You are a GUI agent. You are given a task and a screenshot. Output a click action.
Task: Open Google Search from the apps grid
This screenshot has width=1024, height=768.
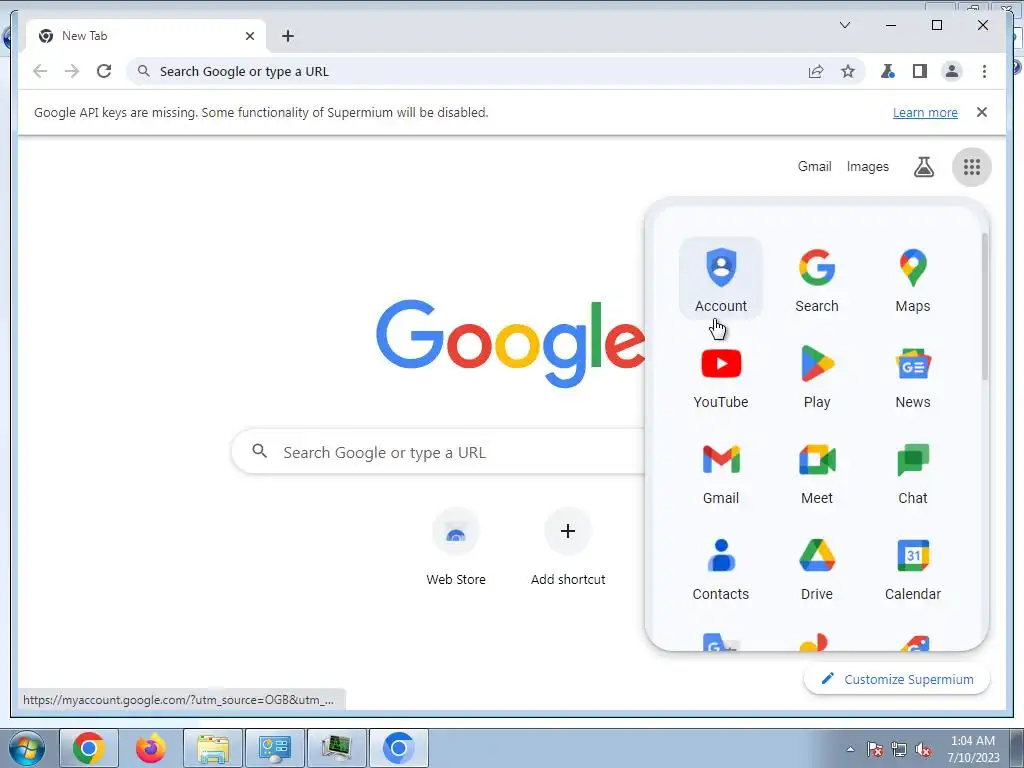[x=816, y=279]
